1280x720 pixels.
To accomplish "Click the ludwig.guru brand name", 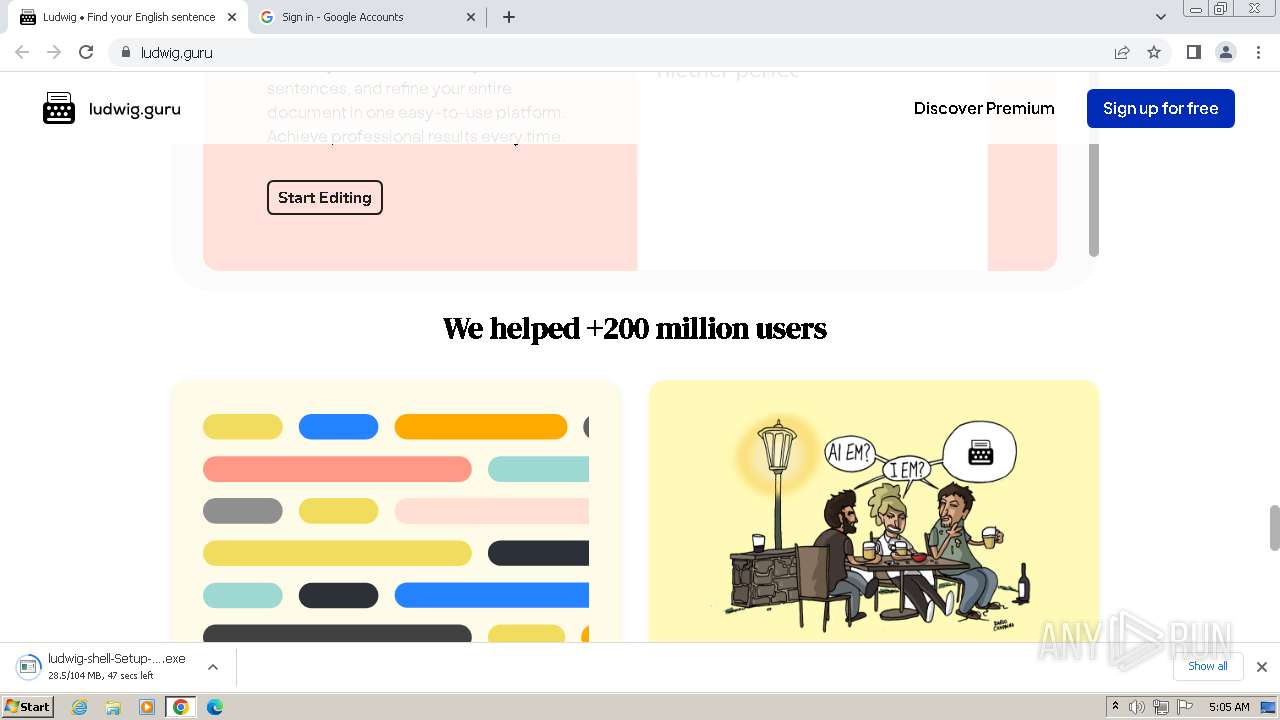I will coord(135,109).
